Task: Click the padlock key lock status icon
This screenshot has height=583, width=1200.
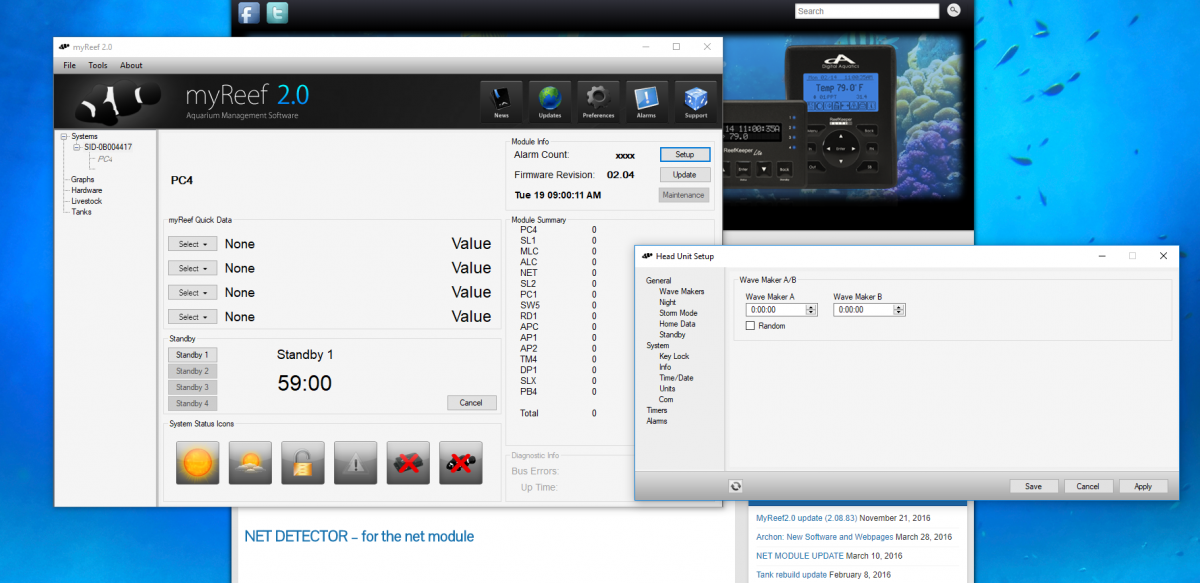Action: click(x=302, y=463)
